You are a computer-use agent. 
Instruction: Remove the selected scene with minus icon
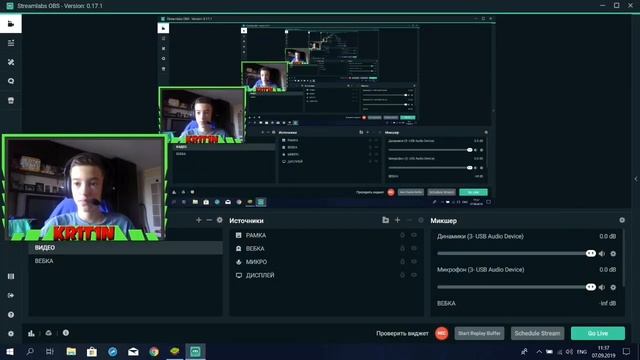coord(209,220)
